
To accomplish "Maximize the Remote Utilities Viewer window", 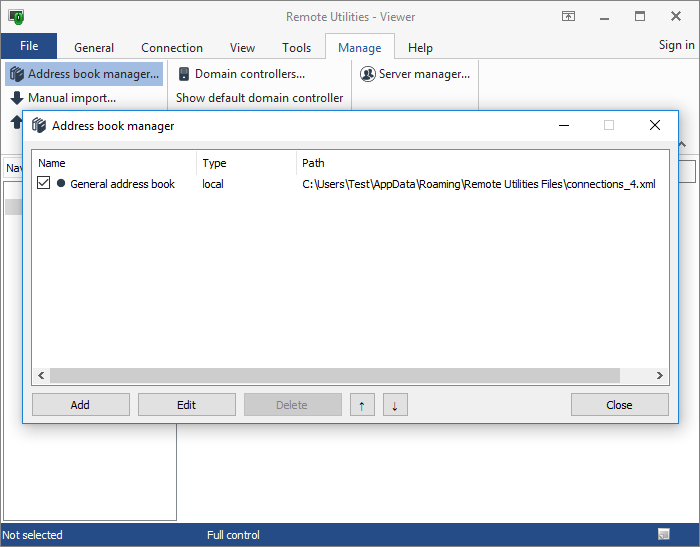I will [640, 17].
